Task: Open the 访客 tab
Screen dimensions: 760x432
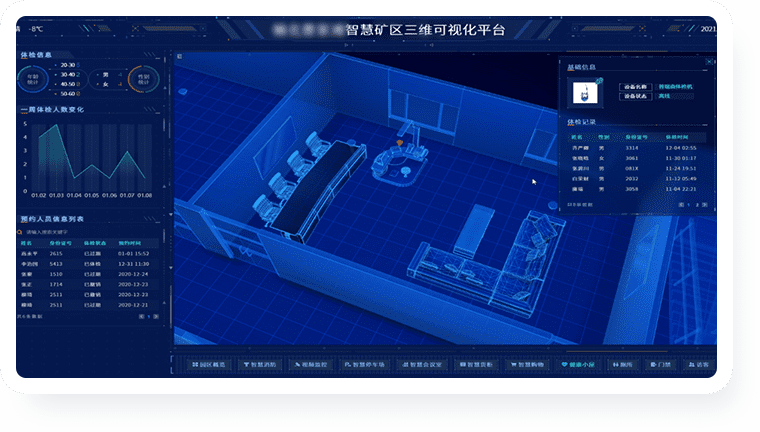Action: coord(698,365)
